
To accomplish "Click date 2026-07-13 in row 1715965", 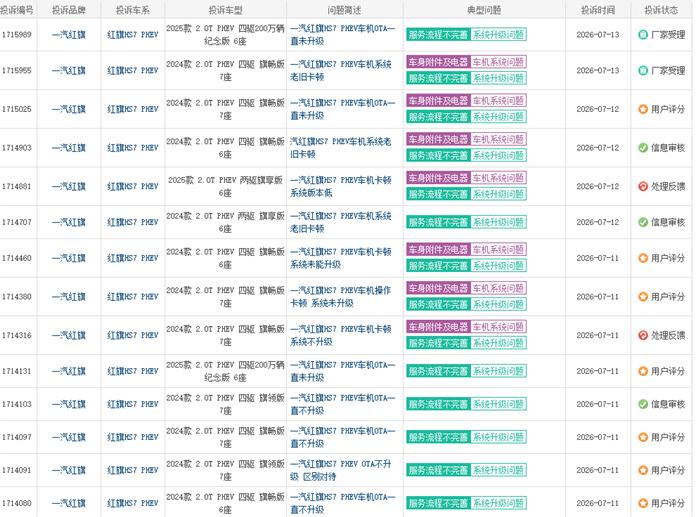I will (x=598, y=71).
